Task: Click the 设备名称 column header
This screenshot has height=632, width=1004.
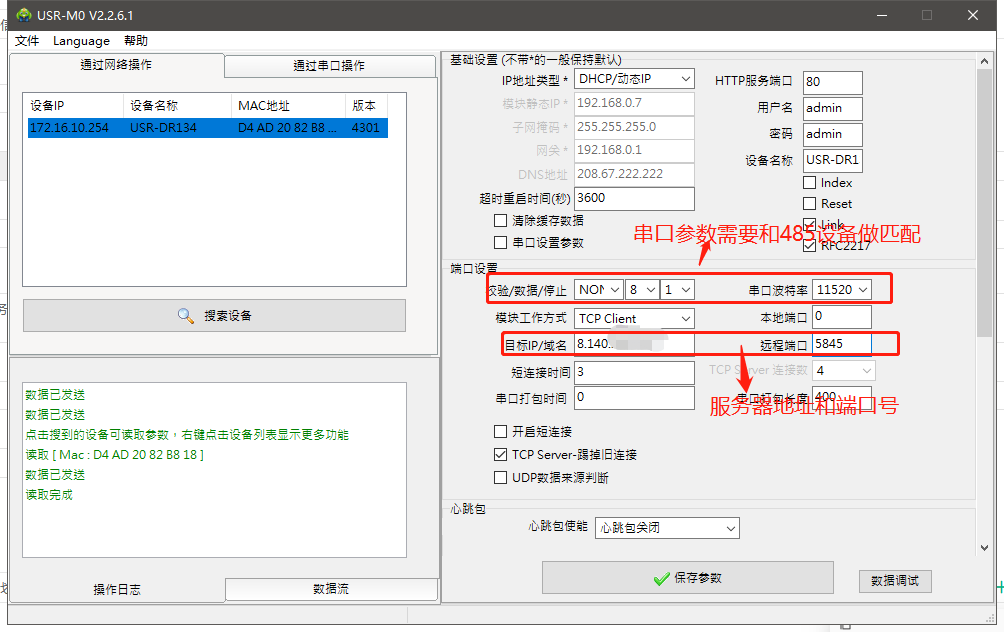Action: pos(177,106)
